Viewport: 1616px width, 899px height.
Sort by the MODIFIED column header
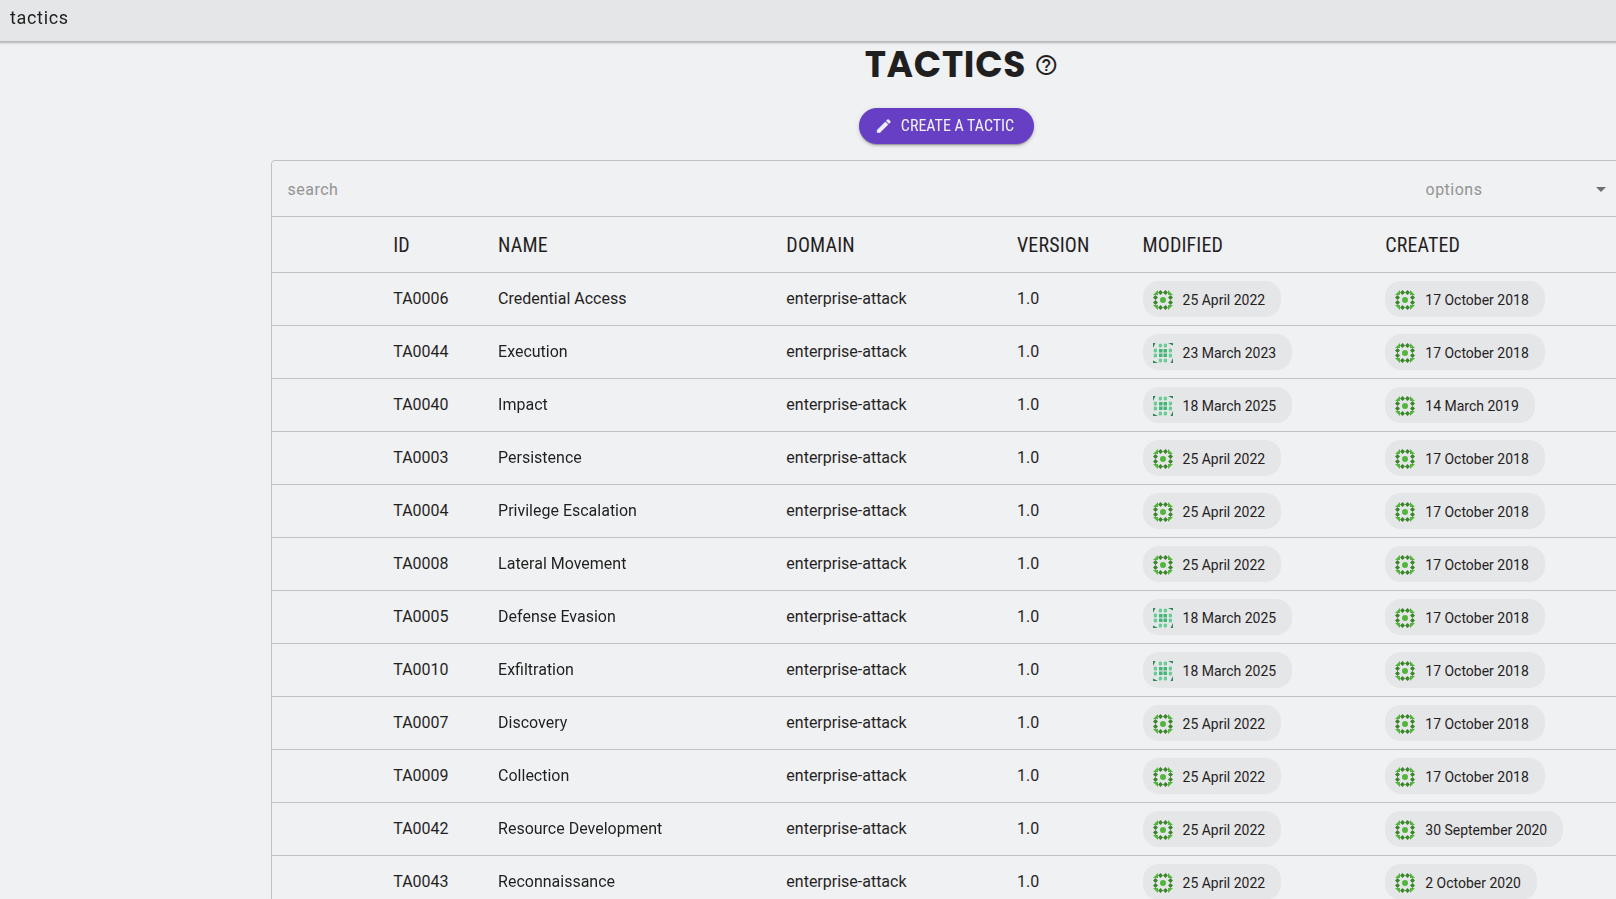click(1182, 245)
